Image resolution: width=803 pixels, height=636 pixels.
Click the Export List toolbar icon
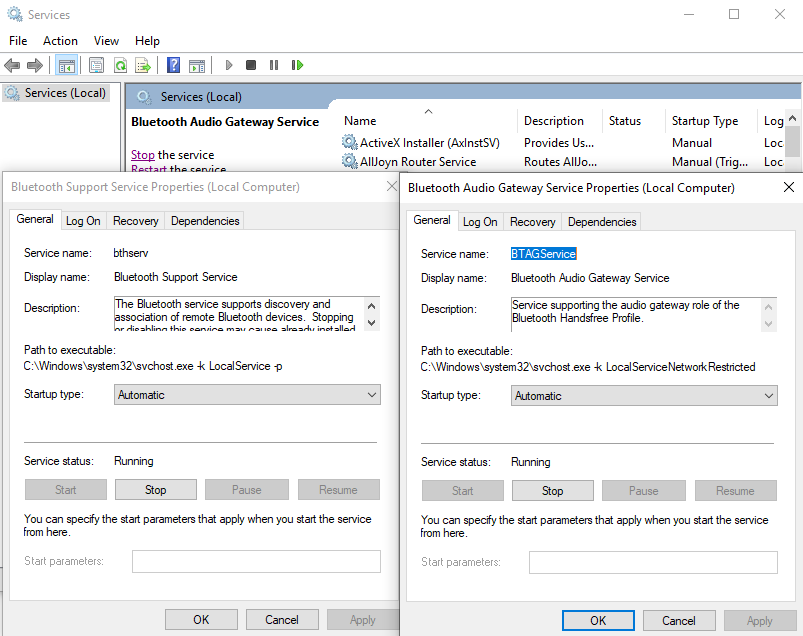(143, 65)
